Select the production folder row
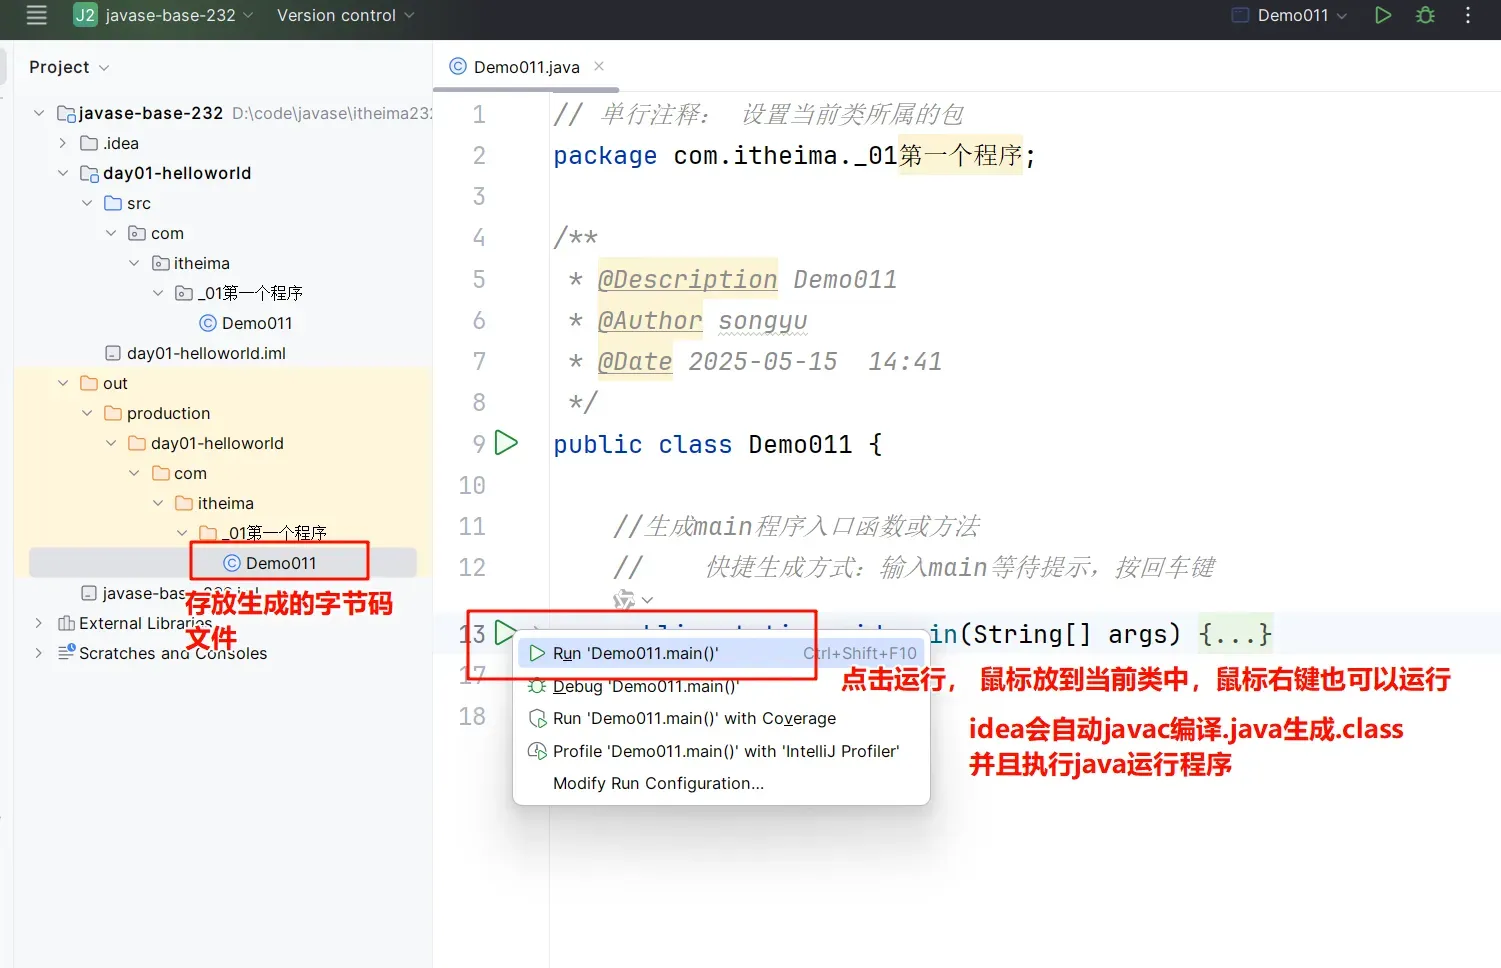This screenshot has width=1501, height=968. (x=223, y=413)
